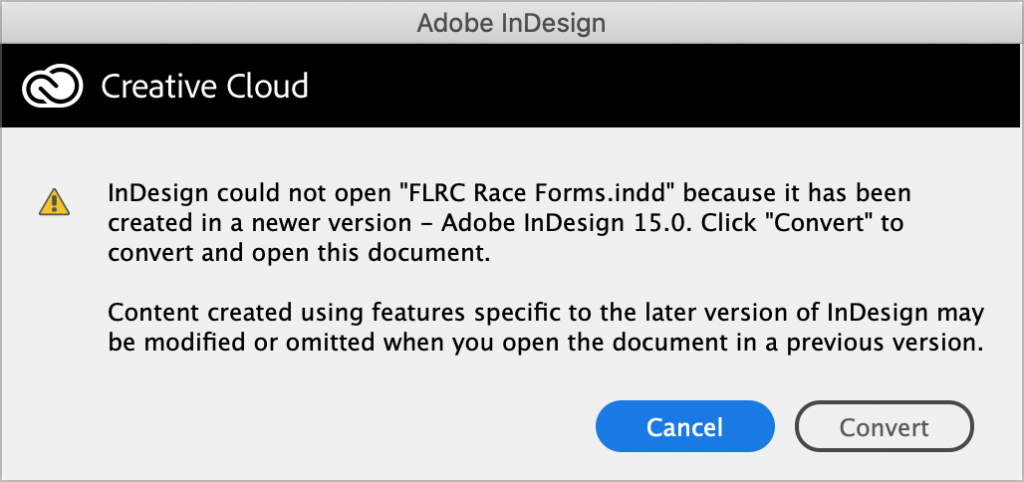The height and width of the screenshot is (482, 1024).
Task: Click the "Creative Cloud" header text
Action: coord(204,87)
